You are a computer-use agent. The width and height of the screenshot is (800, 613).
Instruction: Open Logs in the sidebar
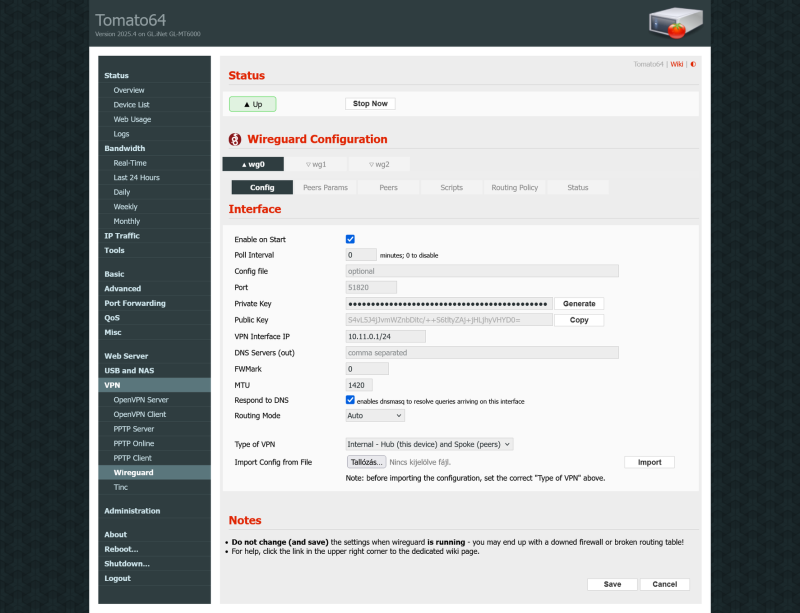click(x=121, y=134)
